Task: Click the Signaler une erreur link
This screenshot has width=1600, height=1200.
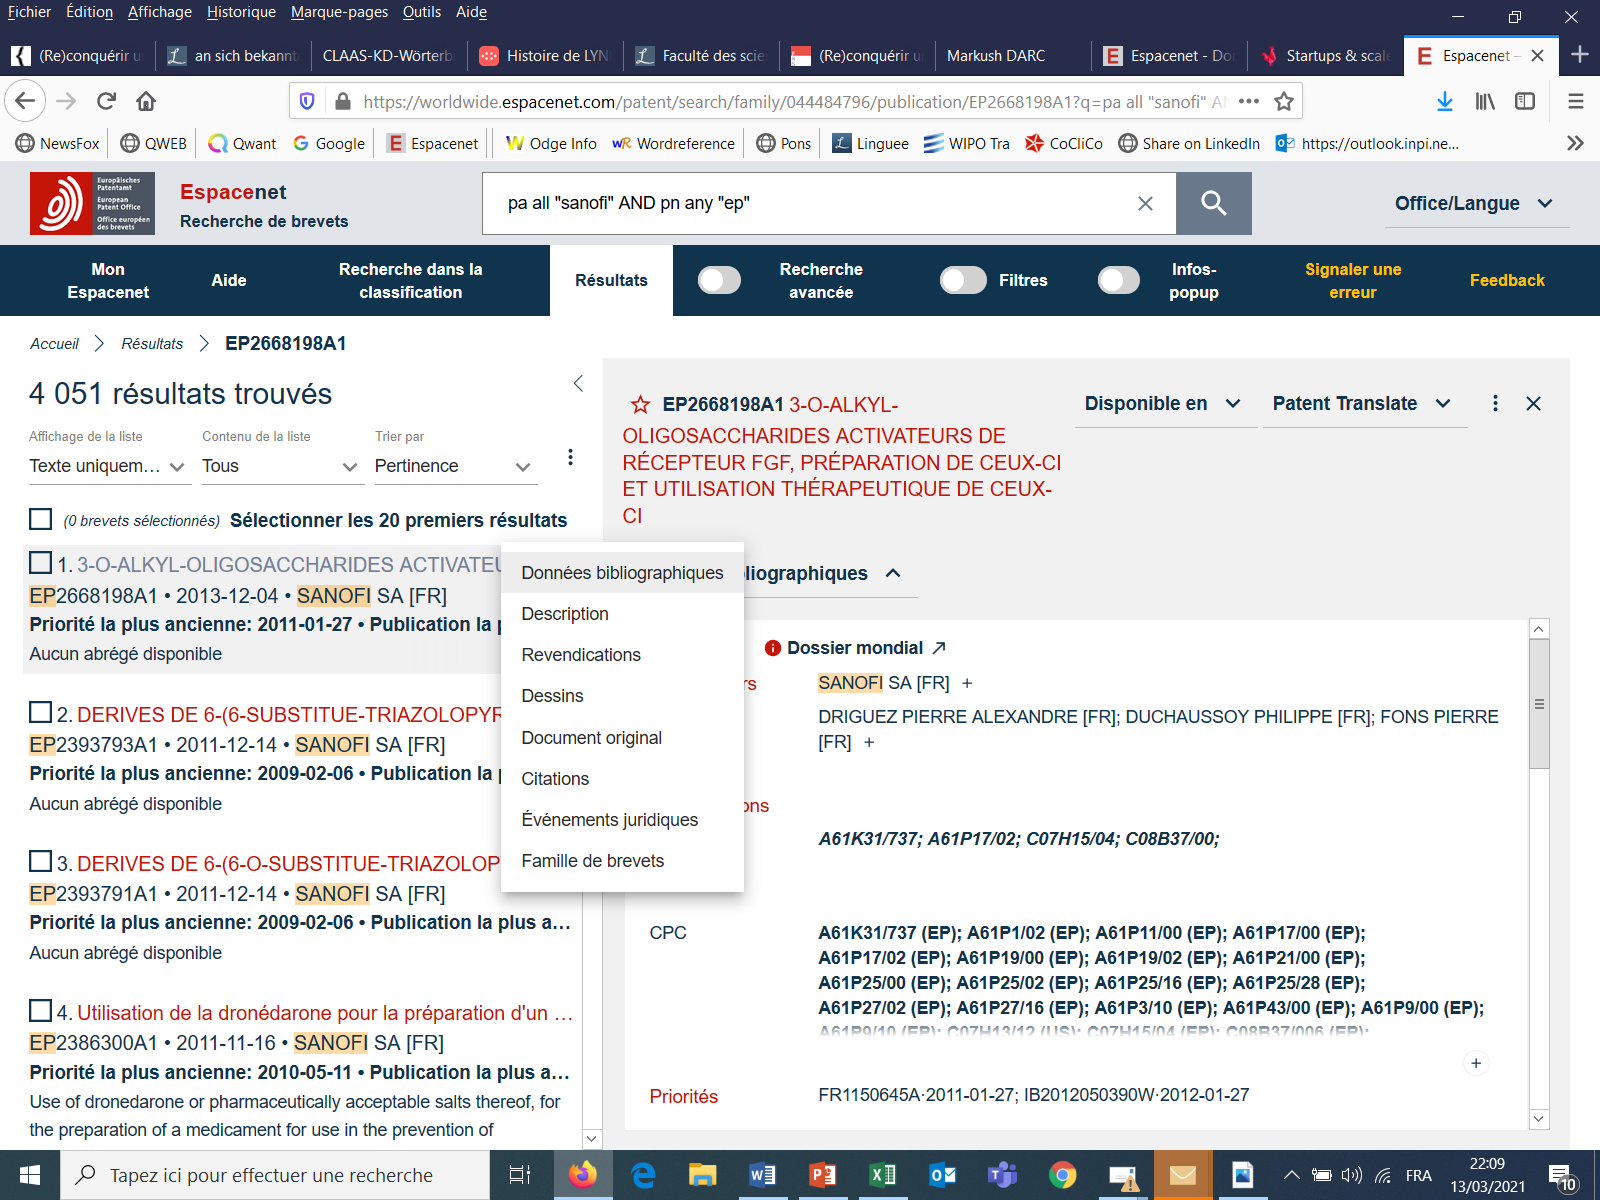Action: pos(1352,280)
